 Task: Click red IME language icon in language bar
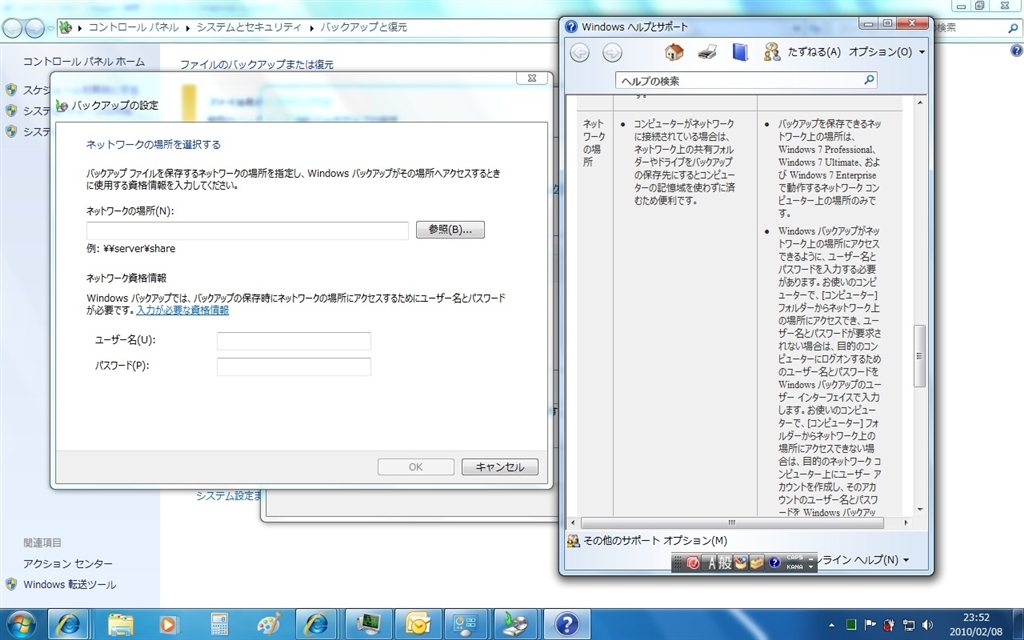tap(693, 562)
